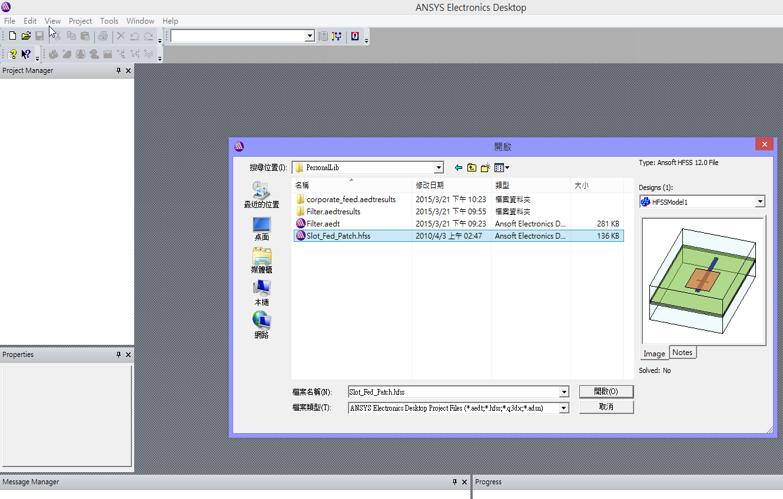
Task: Sort files by 名稱 column header
Action: point(351,185)
